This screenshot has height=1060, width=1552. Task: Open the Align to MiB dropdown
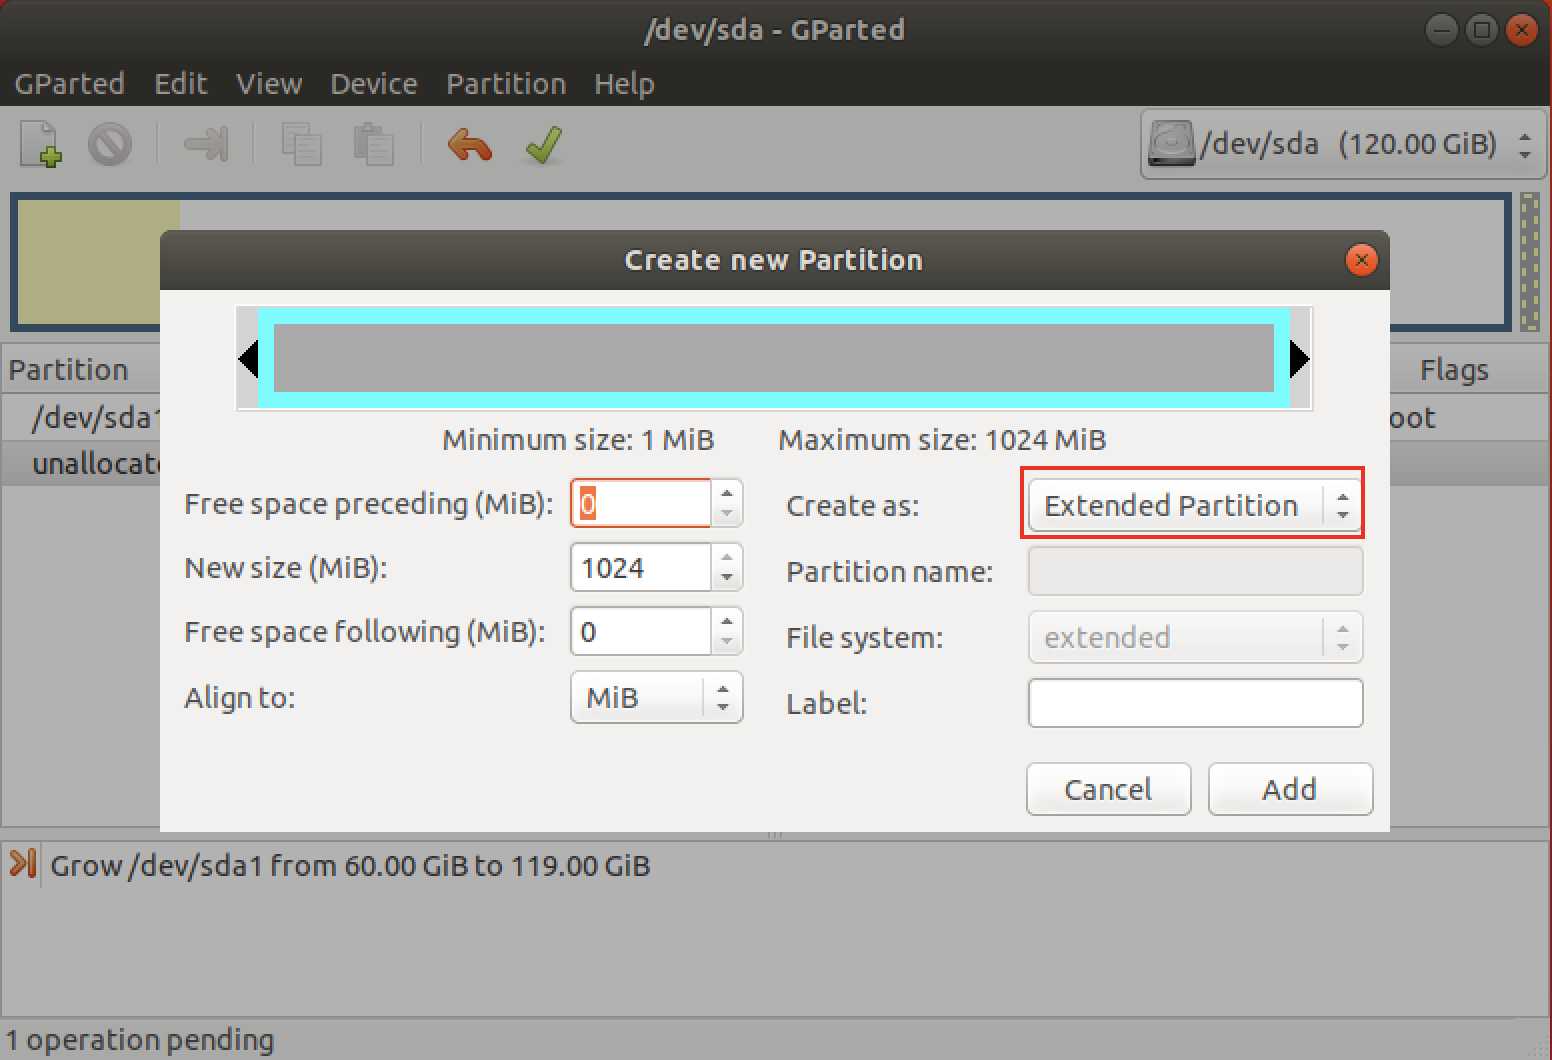(x=656, y=697)
